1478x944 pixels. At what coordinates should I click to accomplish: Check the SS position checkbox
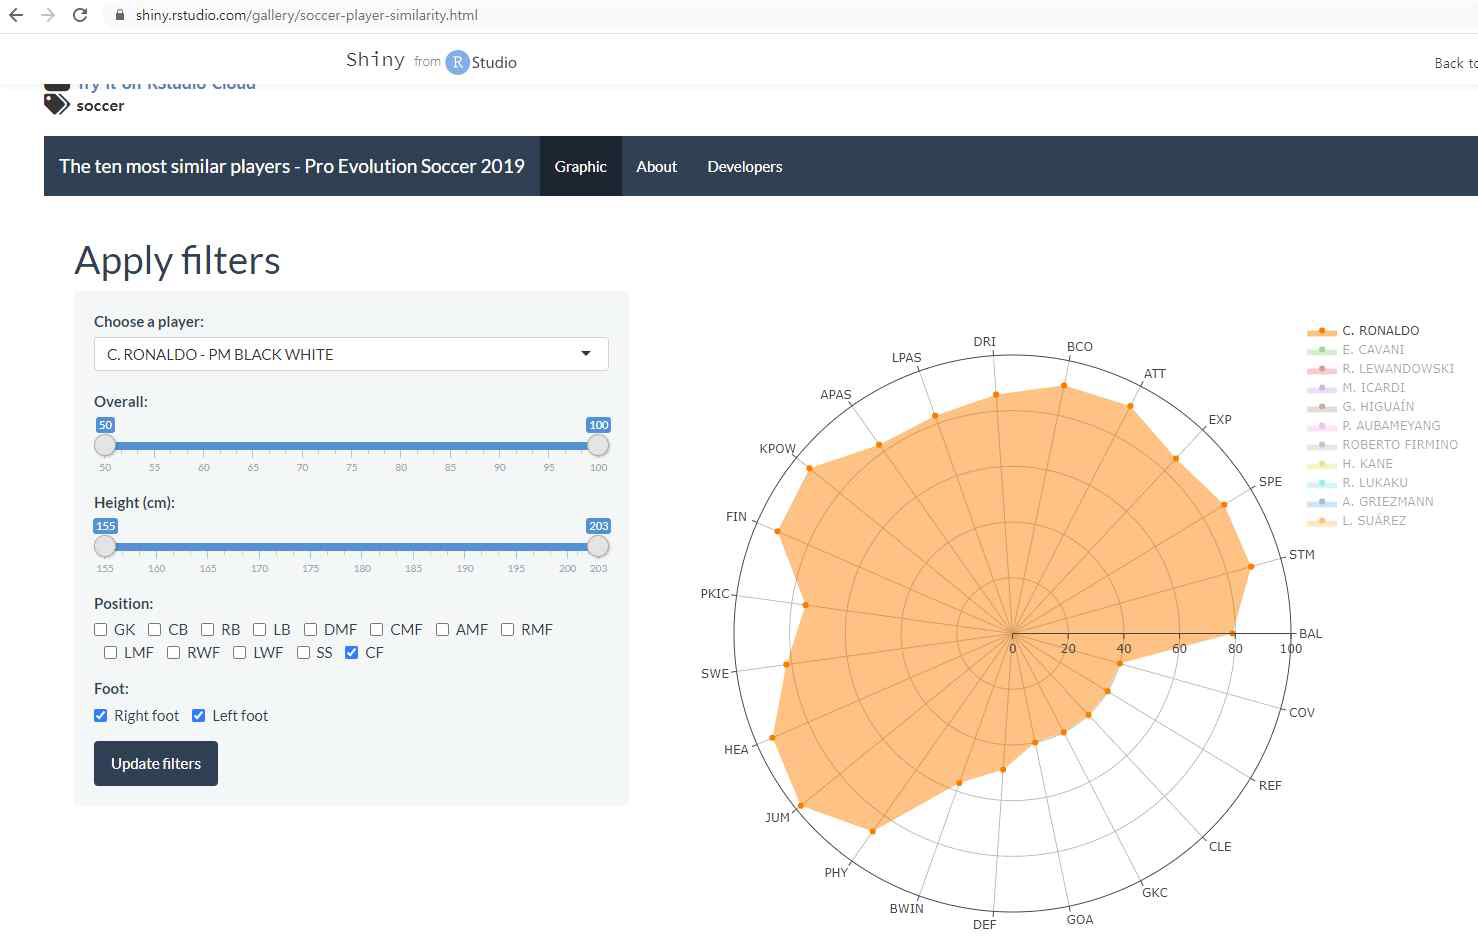click(x=303, y=652)
